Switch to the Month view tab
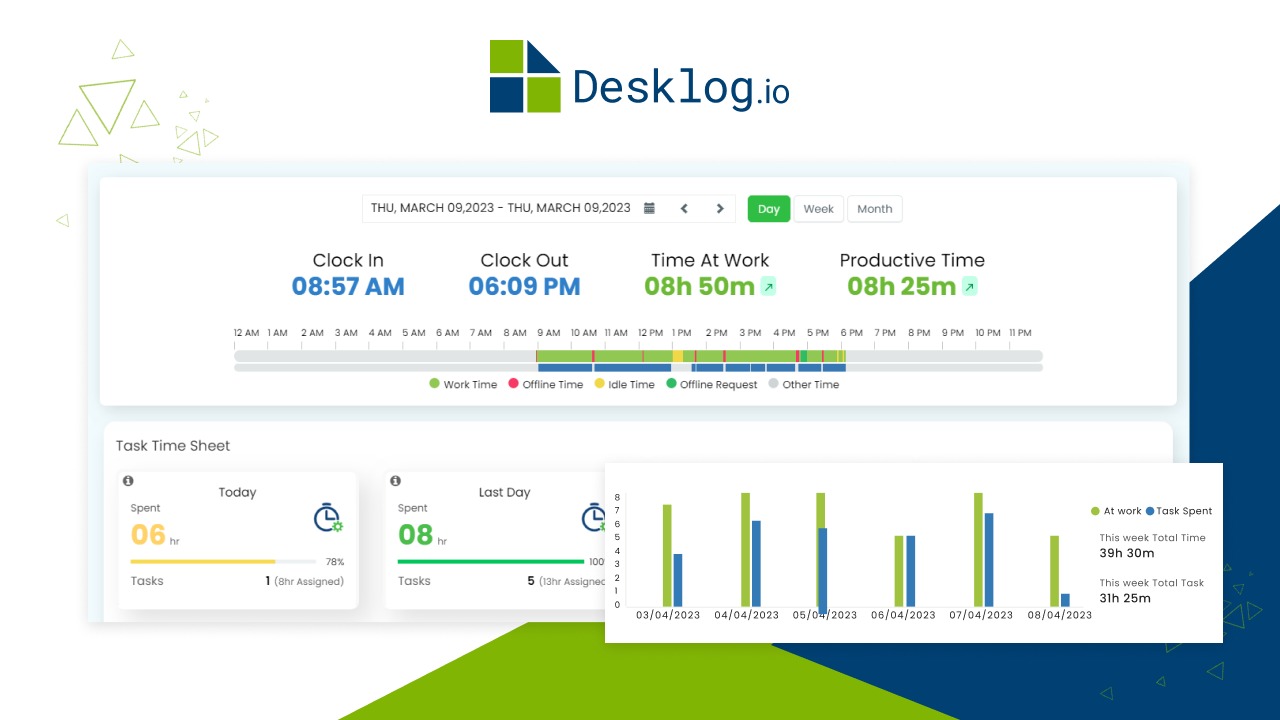This screenshot has width=1280, height=720. point(874,209)
